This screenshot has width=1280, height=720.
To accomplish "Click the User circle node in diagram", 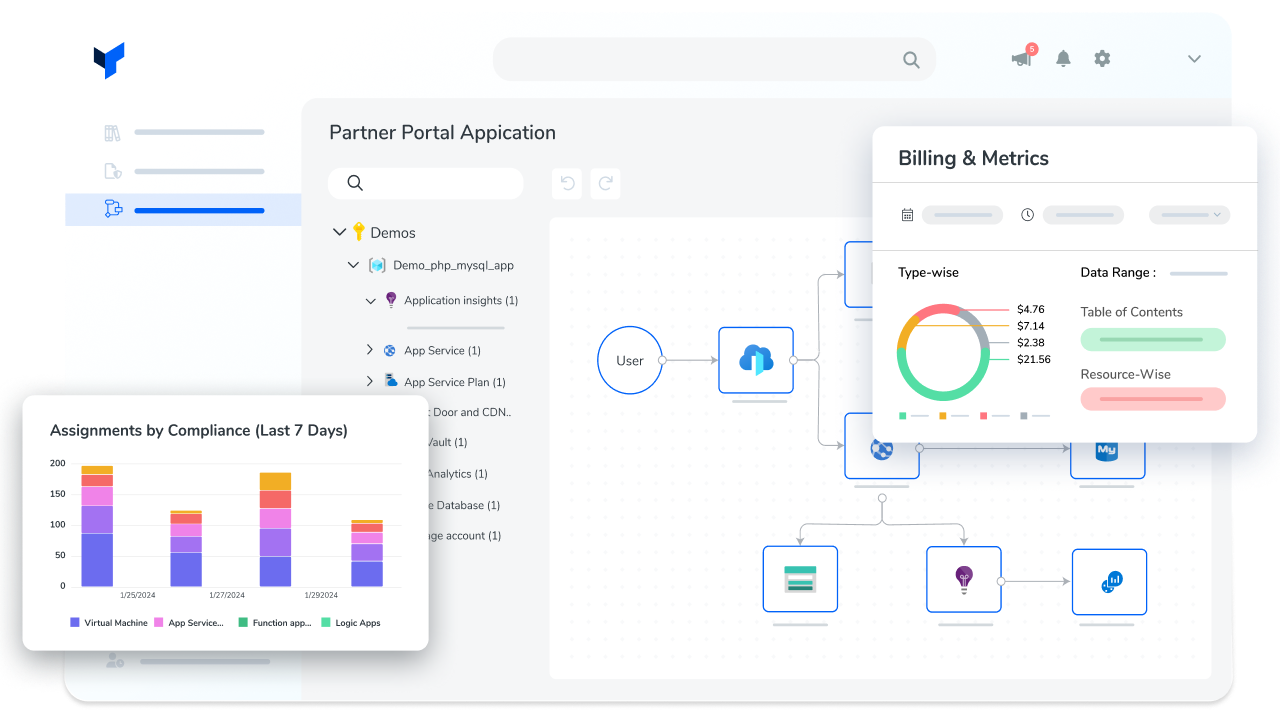I will (630, 360).
